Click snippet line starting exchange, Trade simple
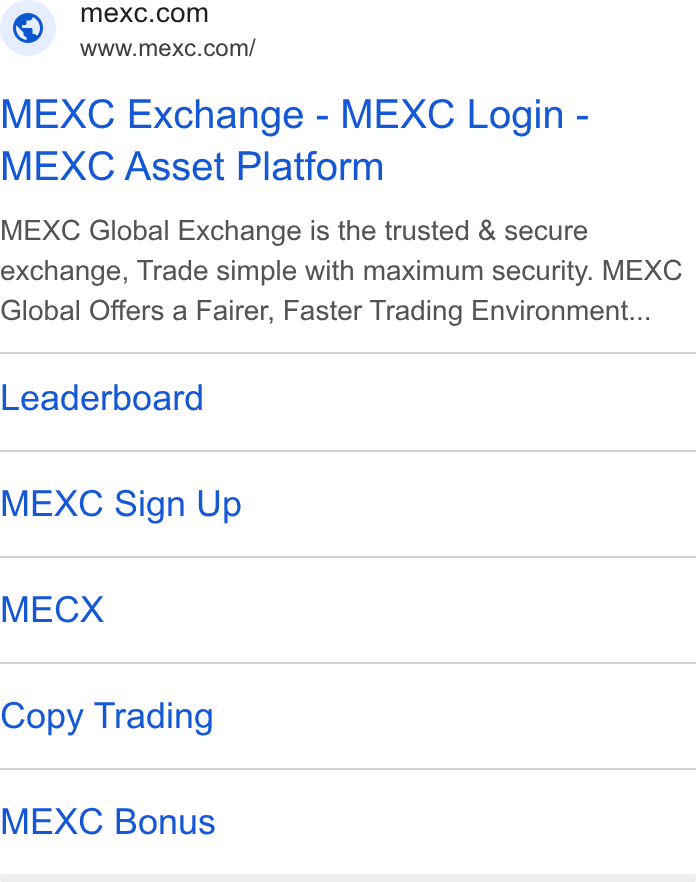Viewport: 696px width, 882px height. point(341,271)
